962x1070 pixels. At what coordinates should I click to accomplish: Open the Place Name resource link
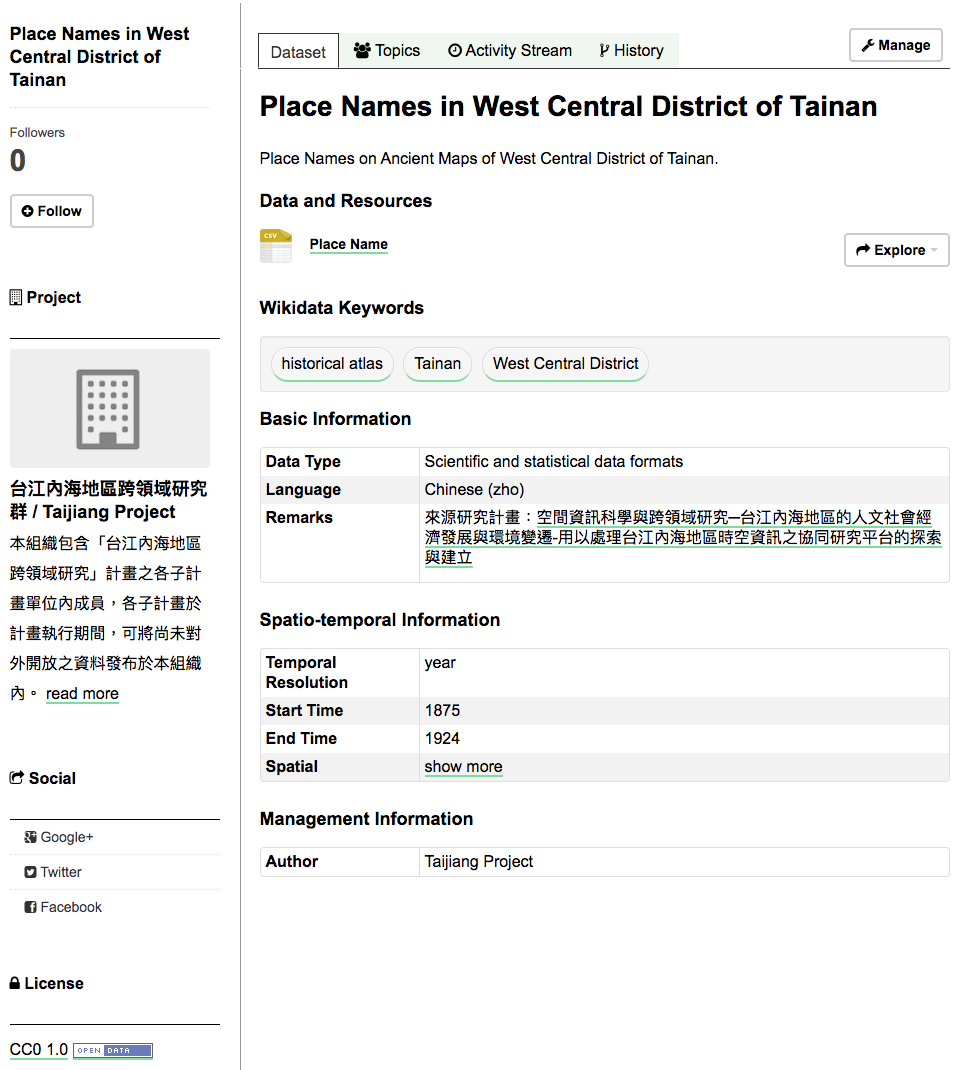[349, 244]
